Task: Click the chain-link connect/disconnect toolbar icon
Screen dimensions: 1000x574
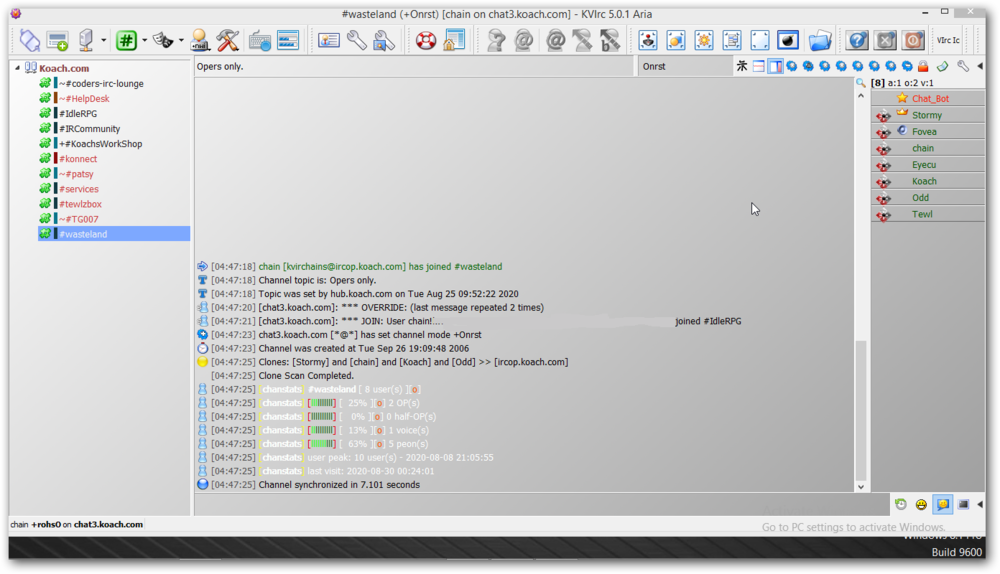Action: tap(29, 40)
